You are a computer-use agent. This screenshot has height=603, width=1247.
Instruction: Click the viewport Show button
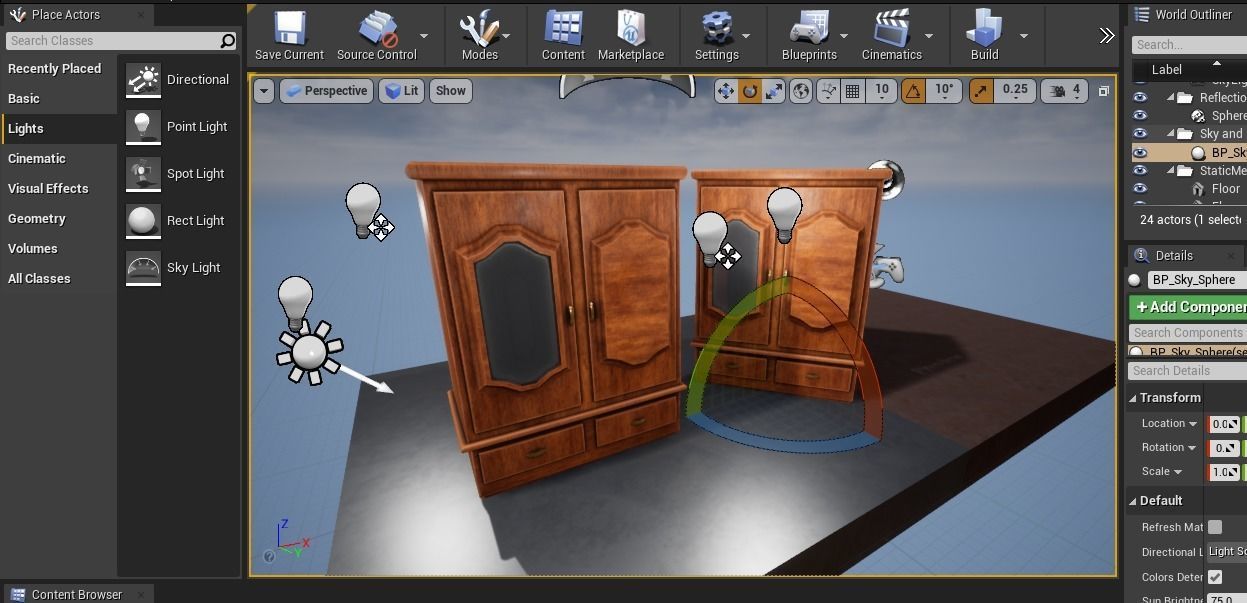[x=451, y=91]
